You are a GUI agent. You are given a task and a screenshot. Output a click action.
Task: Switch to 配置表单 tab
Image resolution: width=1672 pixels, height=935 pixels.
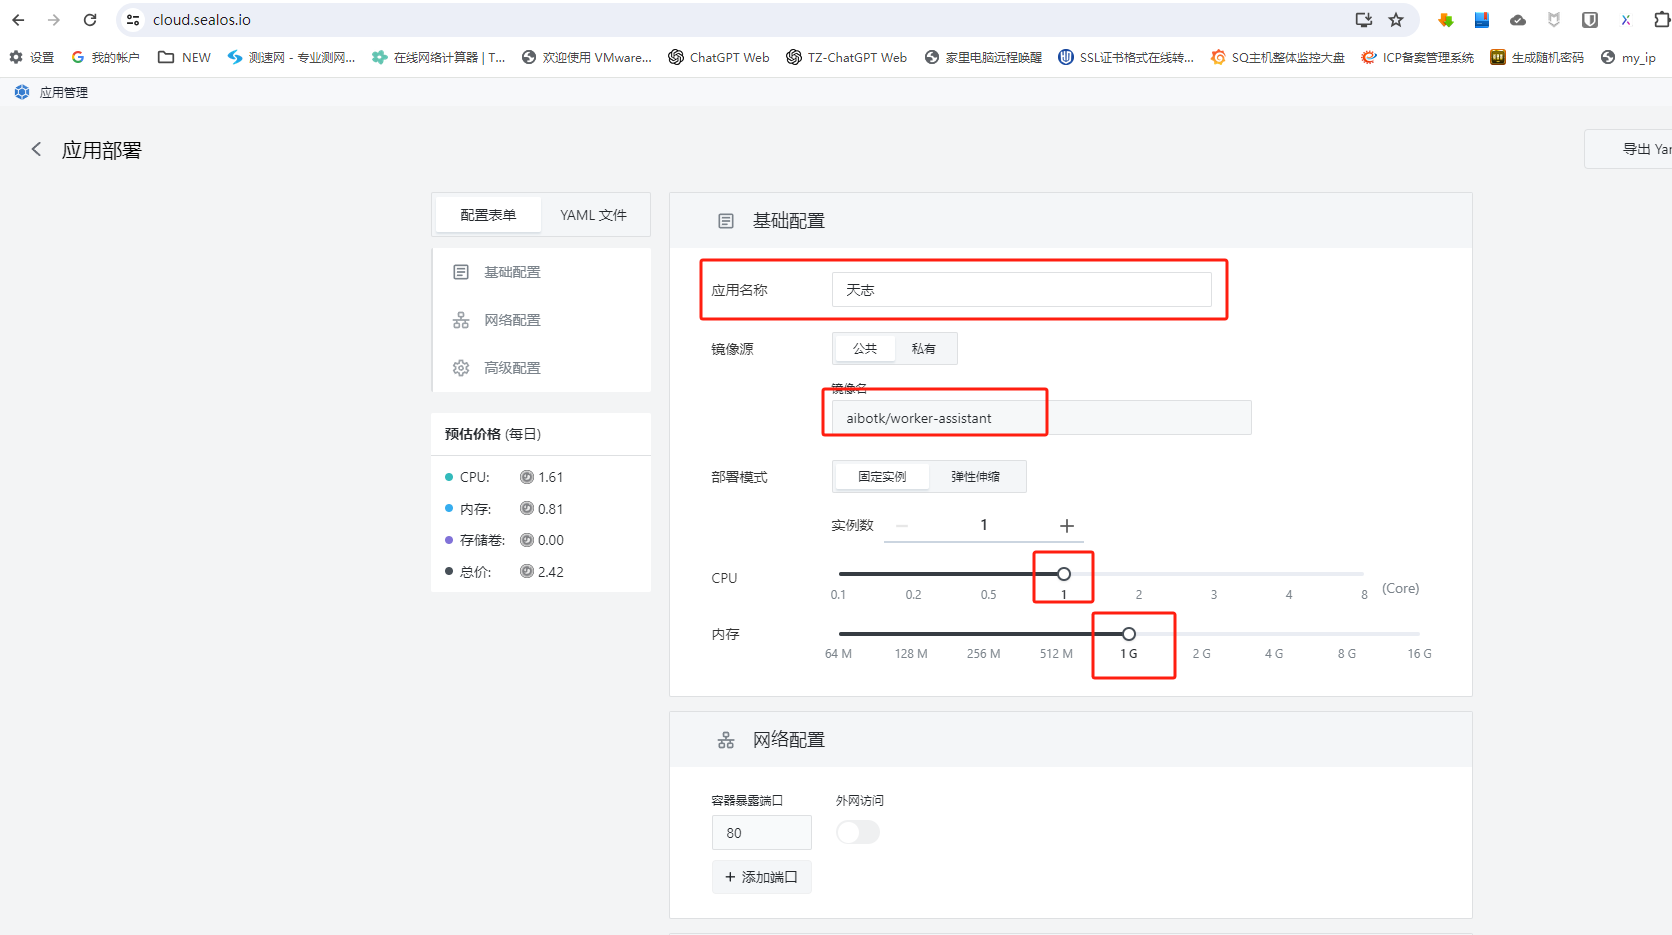click(x=488, y=215)
